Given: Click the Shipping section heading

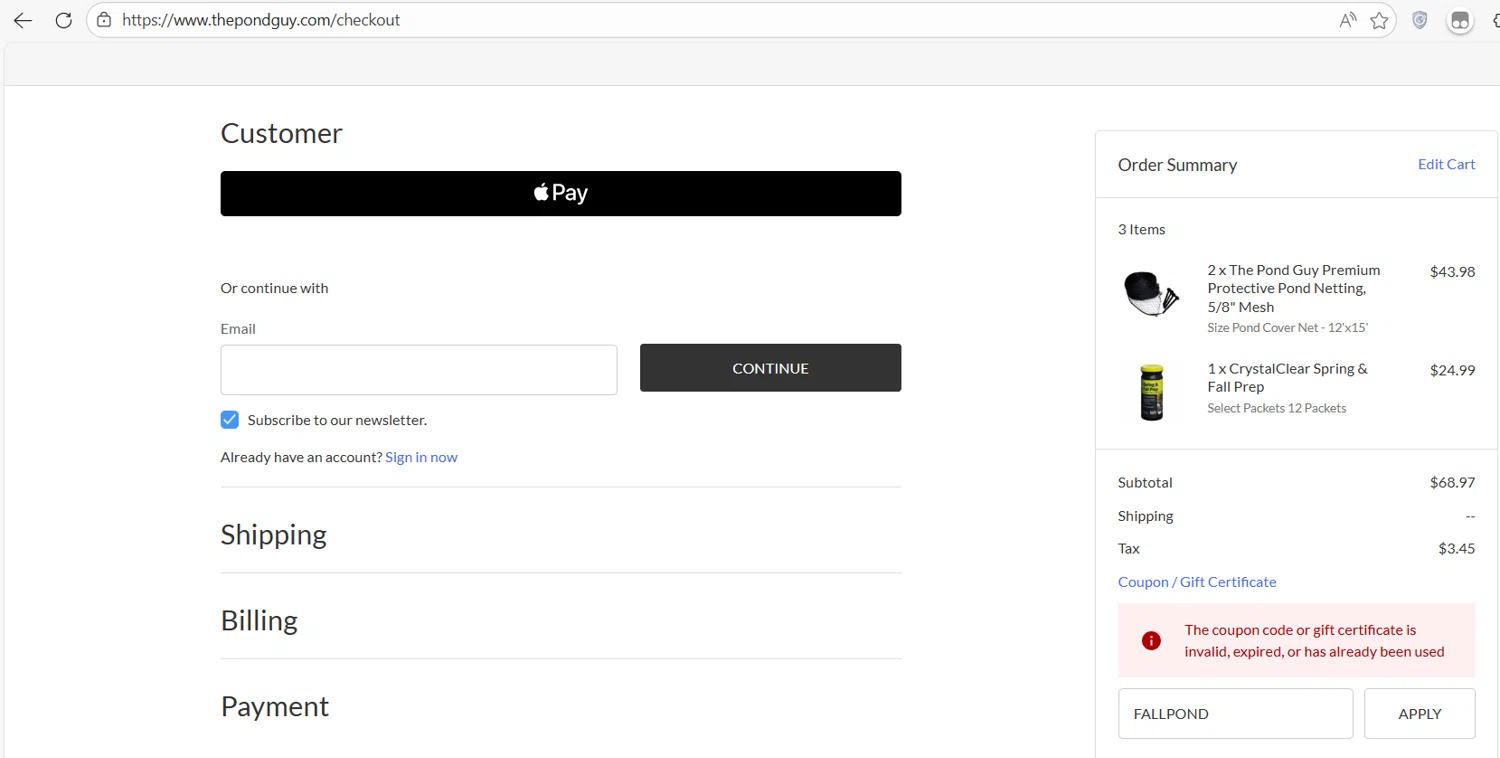Looking at the screenshot, I should click(274, 534).
